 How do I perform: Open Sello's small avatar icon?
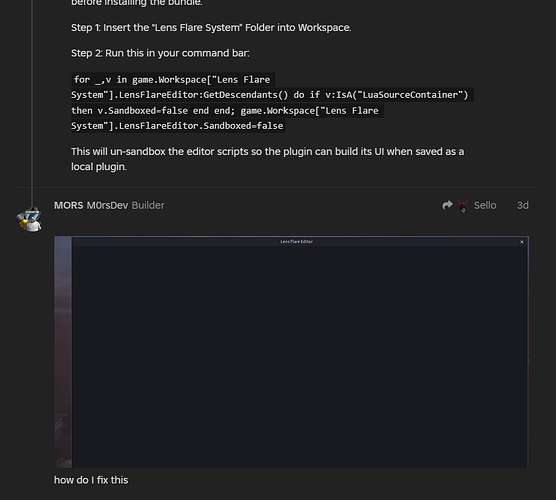[463, 205]
